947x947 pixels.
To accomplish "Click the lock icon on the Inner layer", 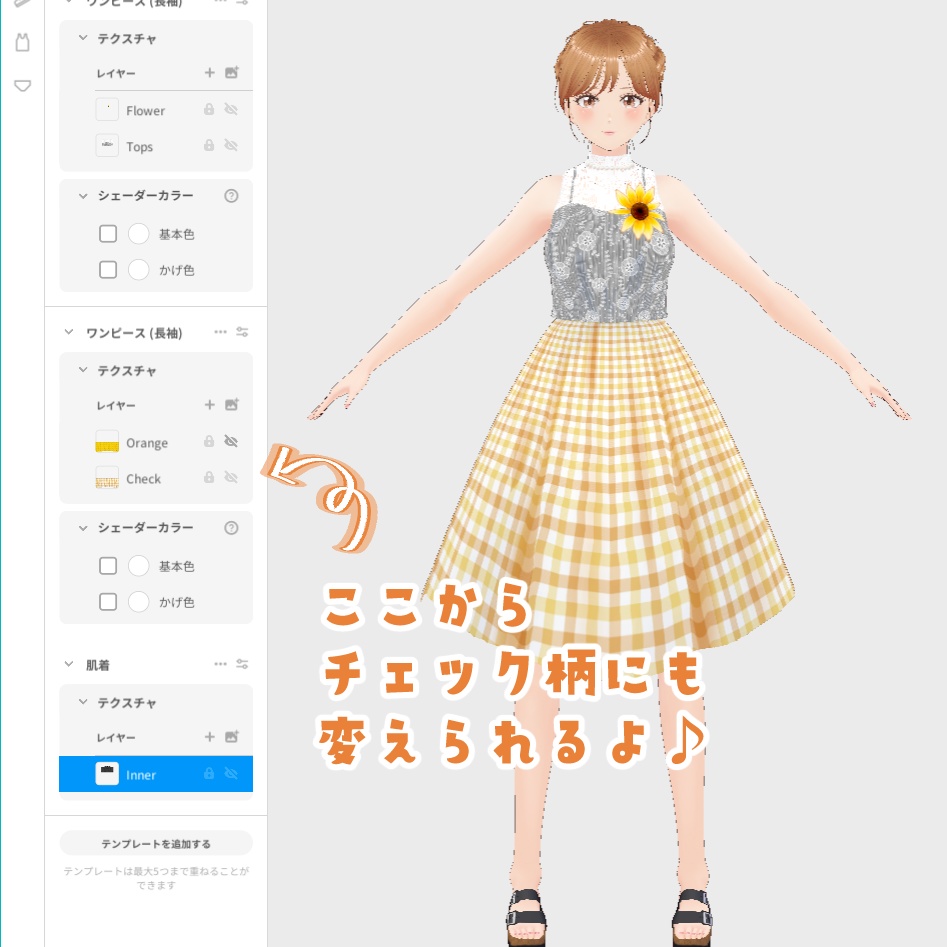I will point(207,773).
